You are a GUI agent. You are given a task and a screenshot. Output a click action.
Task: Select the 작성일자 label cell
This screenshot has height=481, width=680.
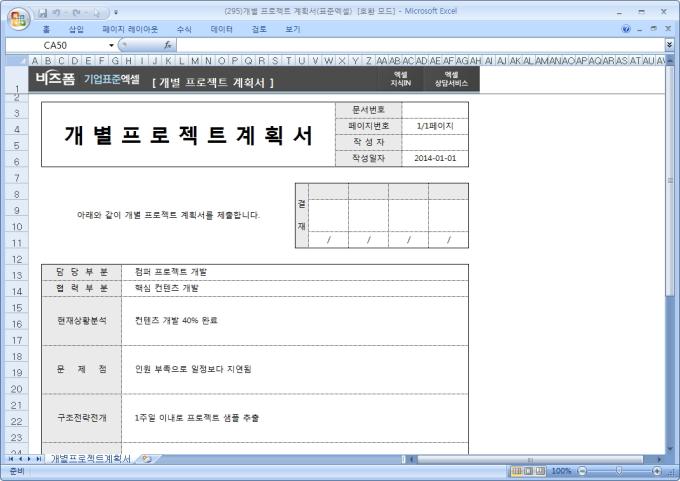368,158
